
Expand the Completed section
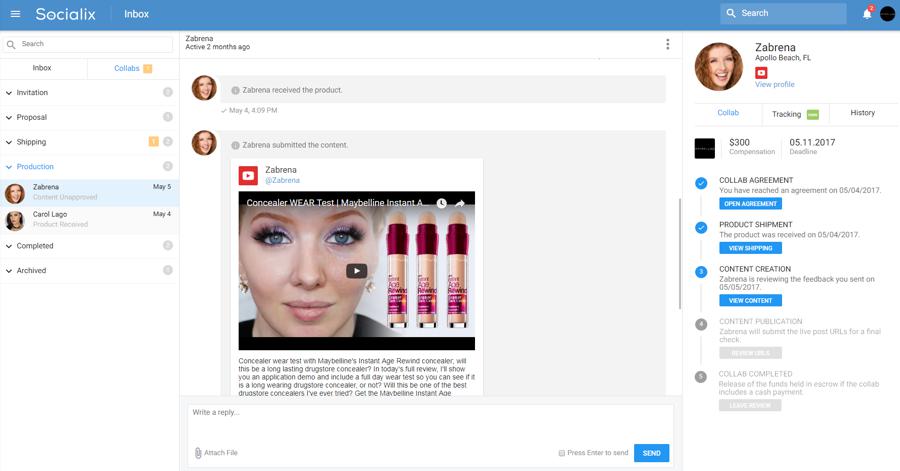pyautogui.click(x=90, y=246)
